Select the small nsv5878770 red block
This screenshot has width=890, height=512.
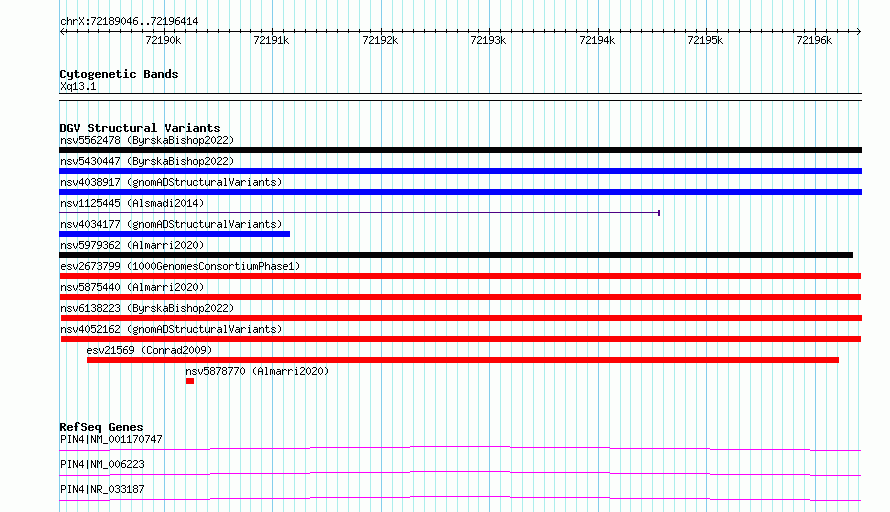click(x=190, y=381)
